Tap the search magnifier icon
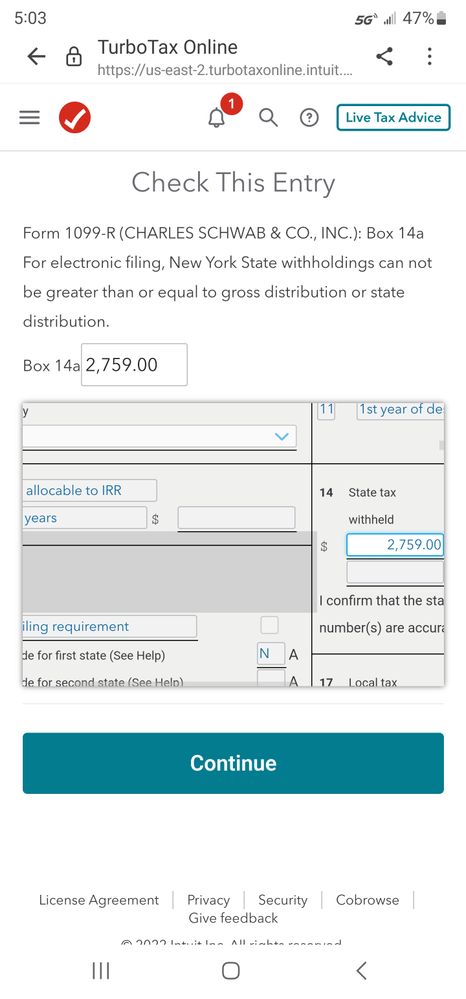Image resolution: width=466 pixels, height=999 pixels. pyautogui.click(x=268, y=117)
